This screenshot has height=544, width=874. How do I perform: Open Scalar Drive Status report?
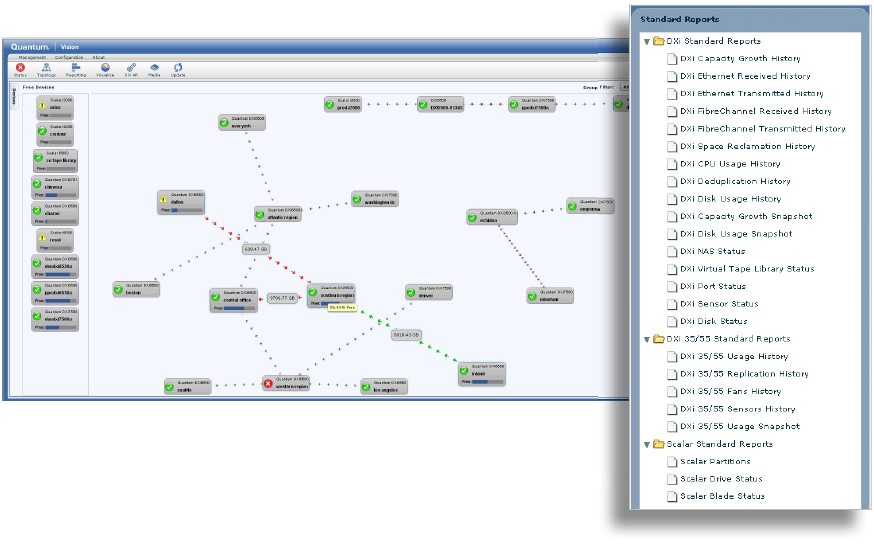point(721,479)
